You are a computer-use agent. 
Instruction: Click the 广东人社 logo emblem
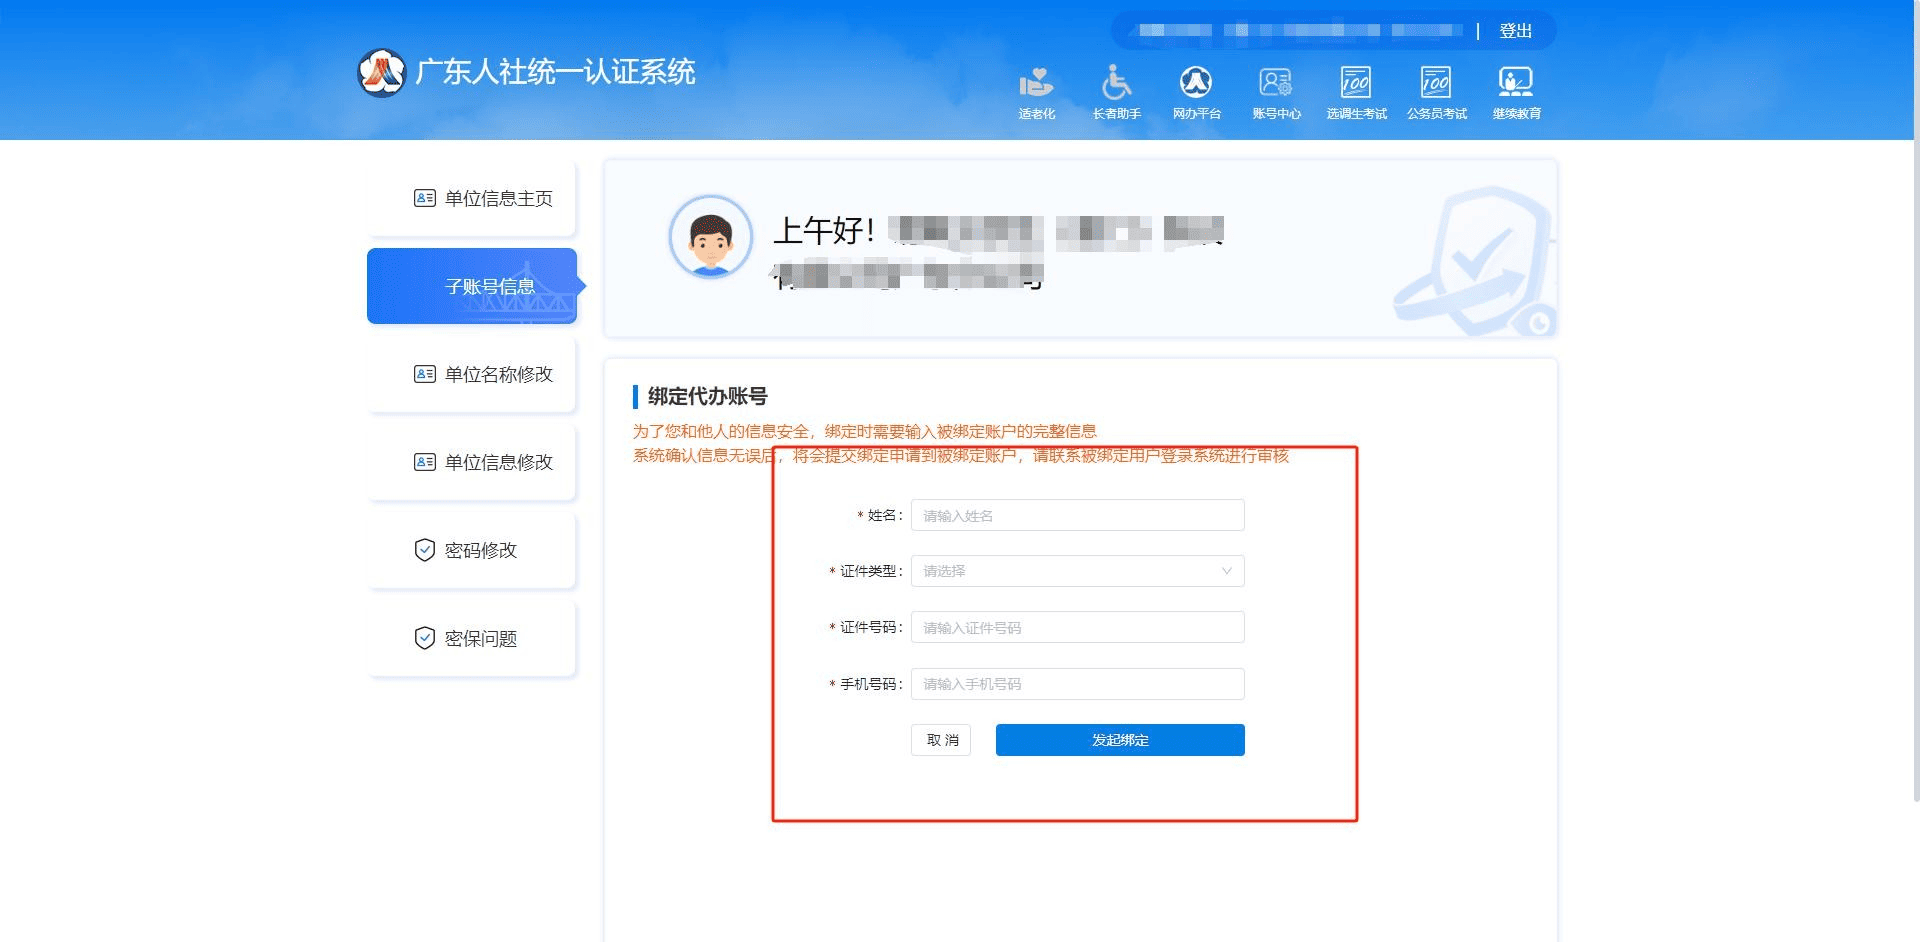[x=381, y=72]
